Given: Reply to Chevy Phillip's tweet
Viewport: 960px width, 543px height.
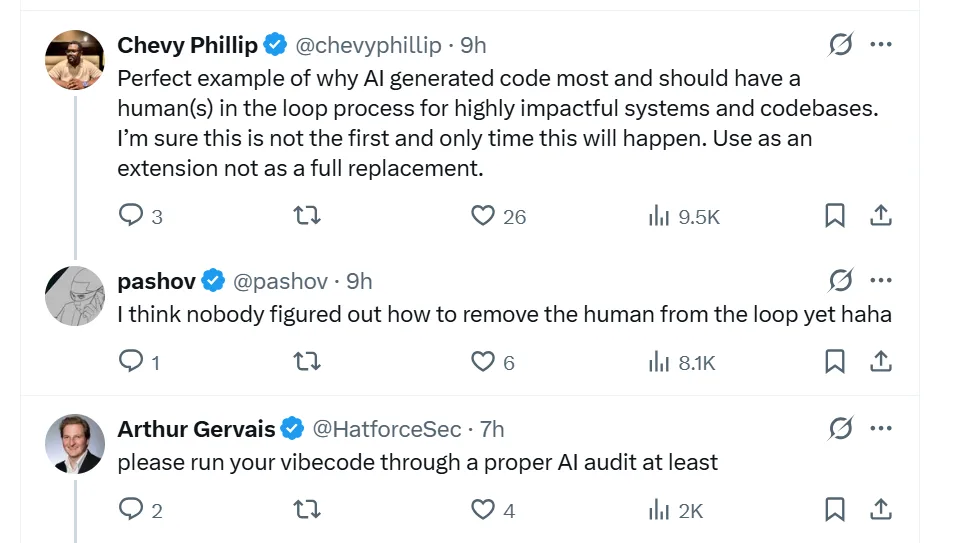Looking at the screenshot, I should 132,216.
